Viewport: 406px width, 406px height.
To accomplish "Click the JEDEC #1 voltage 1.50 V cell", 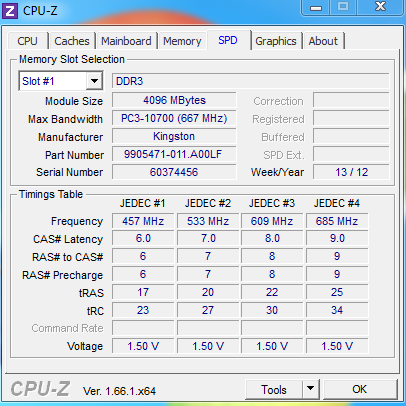I will [x=143, y=346].
